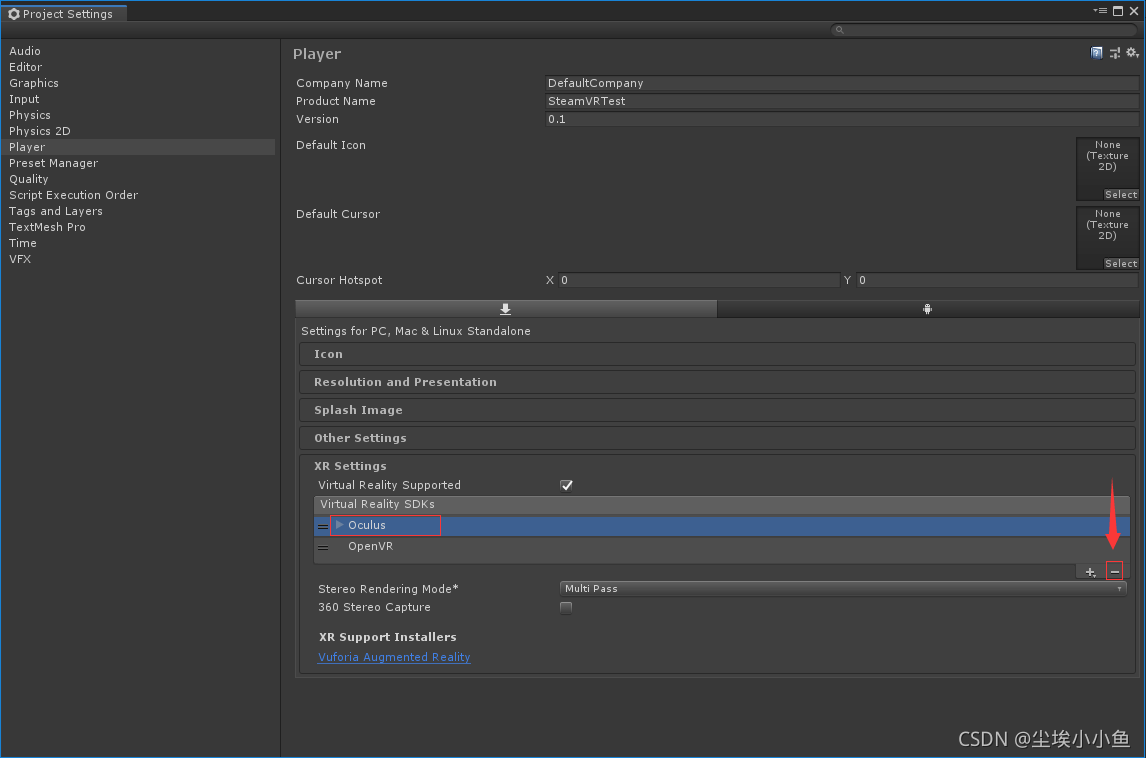The width and height of the screenshot is (1146, 758).
Task: Expand Resolution and Presentation section
Action: pyautogui.click(x=717, y=382)
